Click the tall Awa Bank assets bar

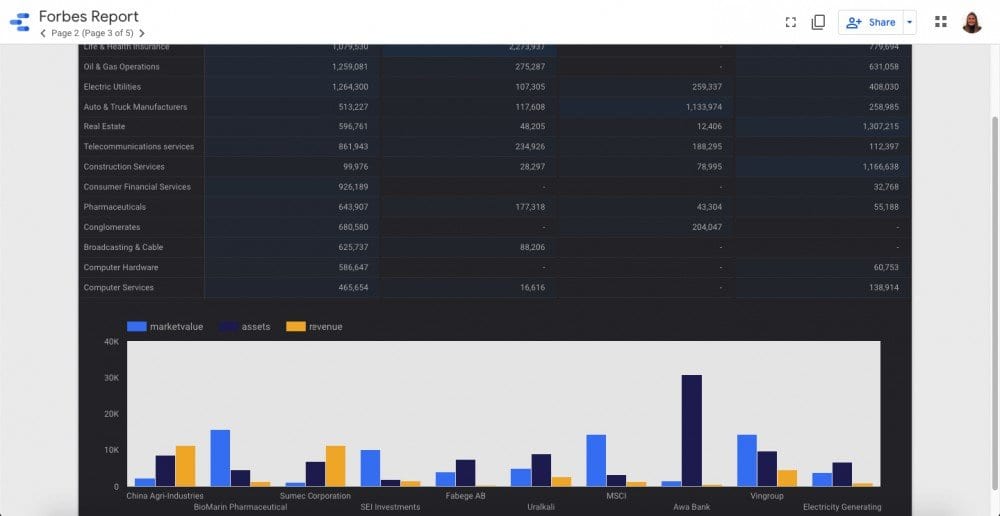point(691,431)
